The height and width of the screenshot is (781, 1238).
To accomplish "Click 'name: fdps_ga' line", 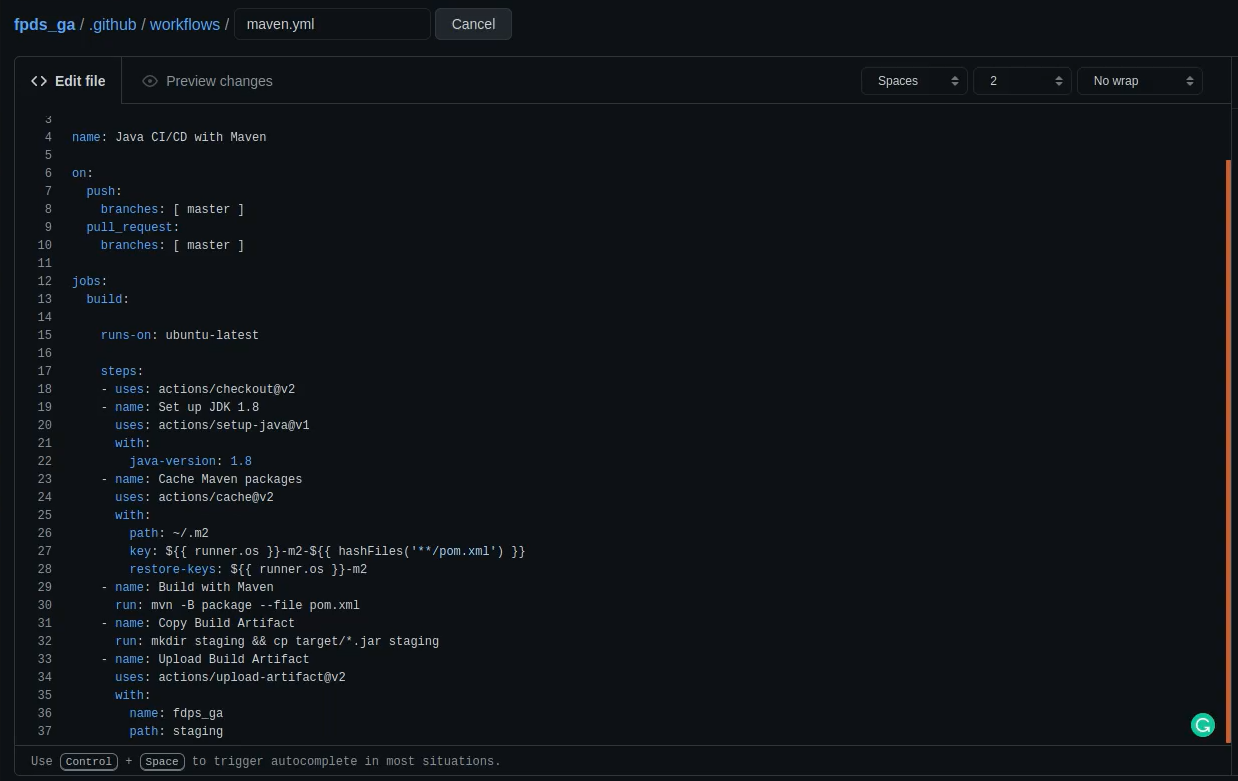I will click(x=176, y=713).
